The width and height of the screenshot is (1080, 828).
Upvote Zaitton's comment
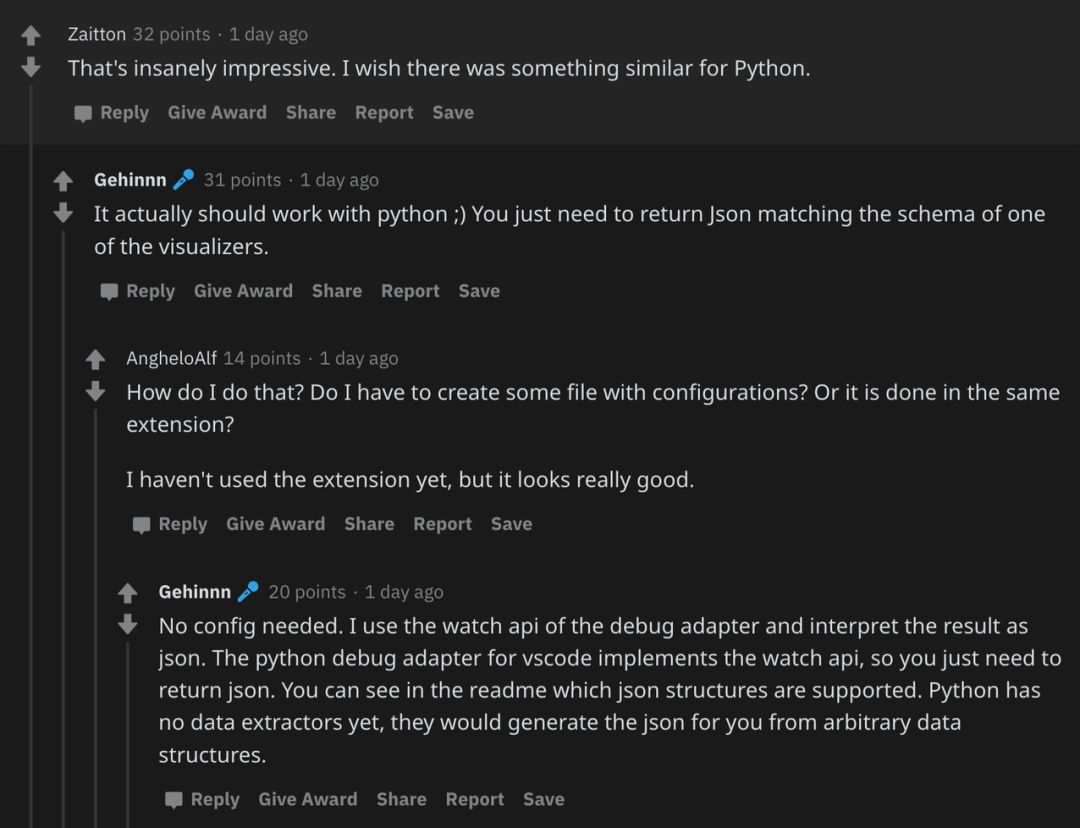(31, 36)
